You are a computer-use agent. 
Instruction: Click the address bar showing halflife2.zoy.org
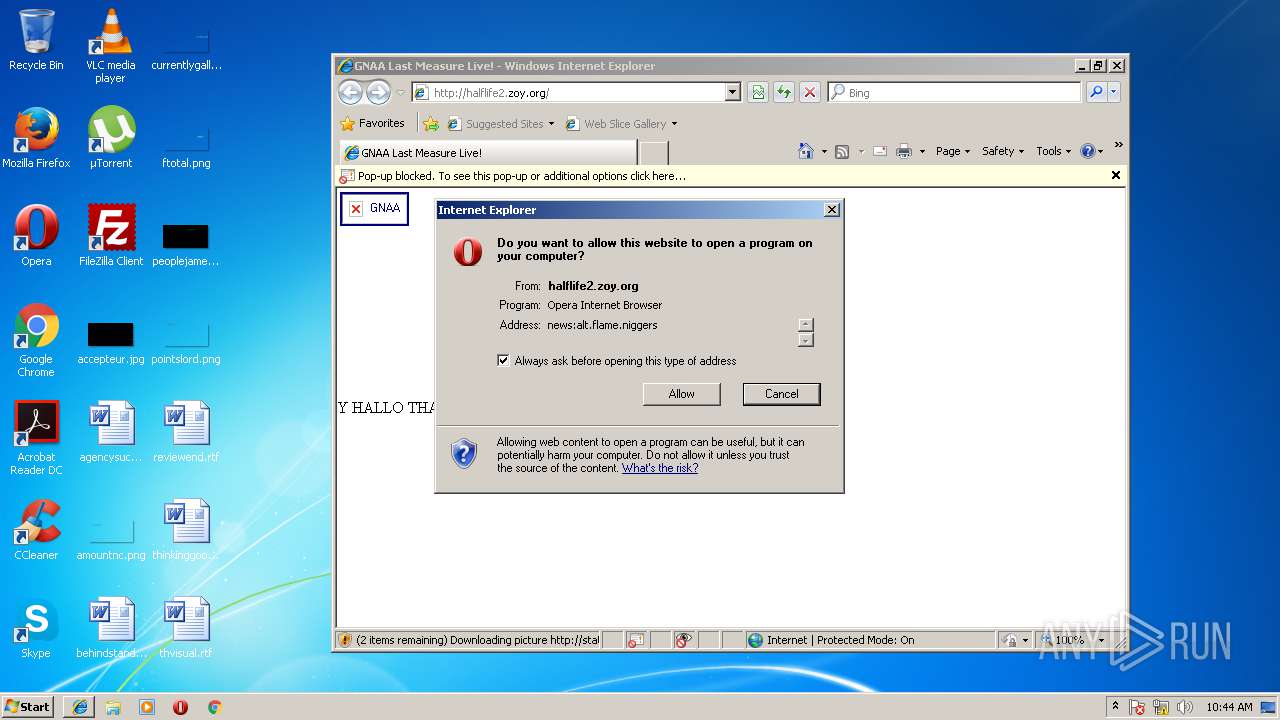coord(569,93)
